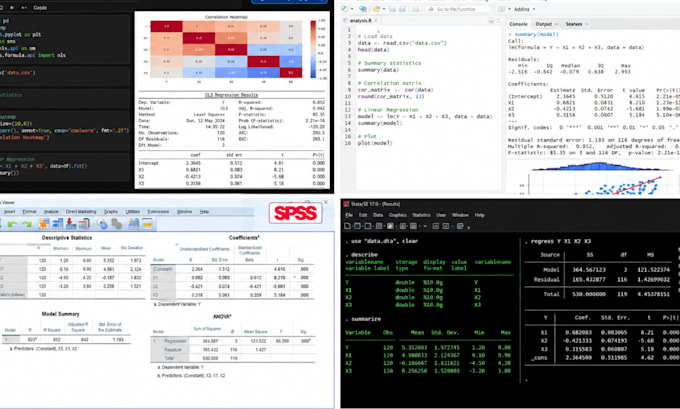The width and height of the screenshot is (680, 409).
Task: Click the 'Model Summary' table title in SPSS
Action: (x=60, y=314)
